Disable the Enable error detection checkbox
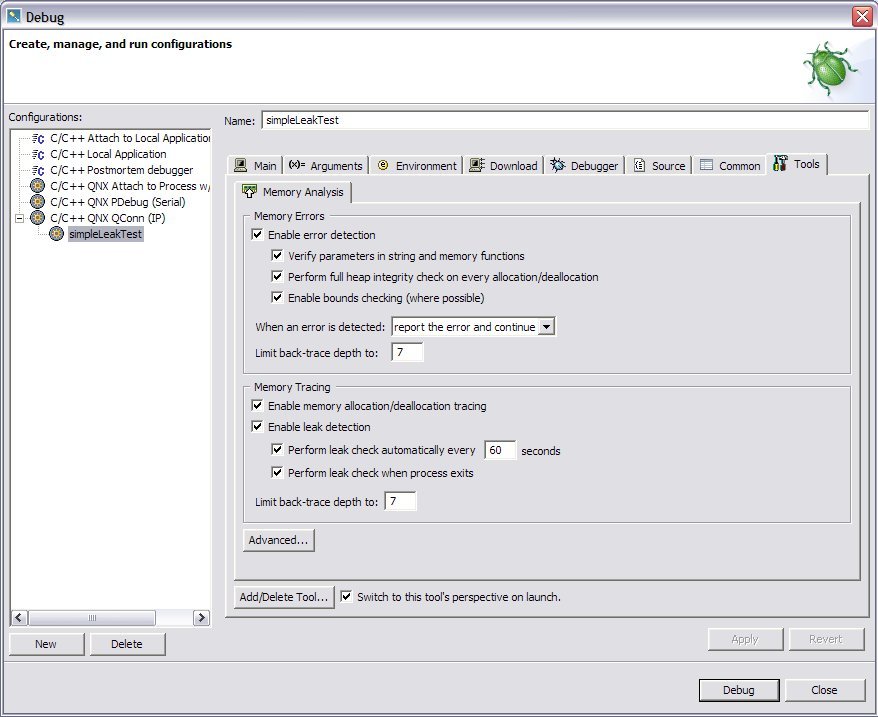 (x=258, y=235)
